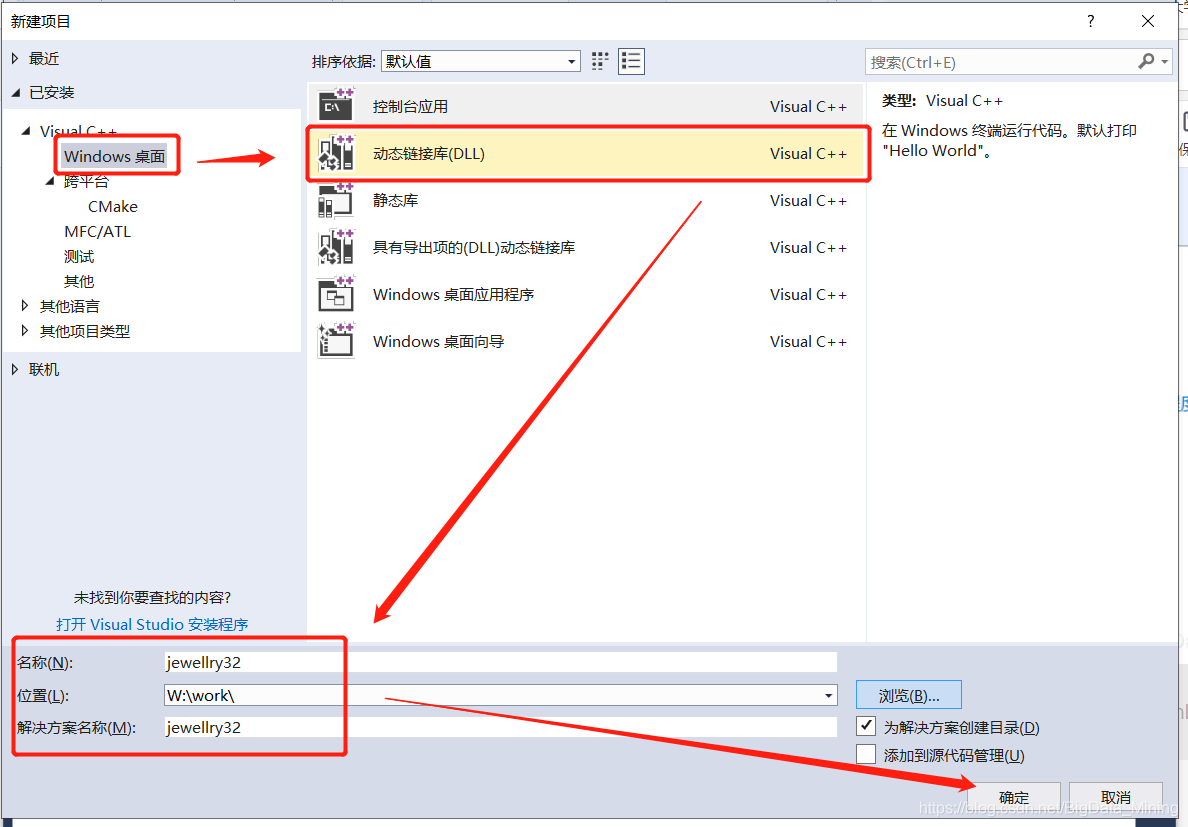Switch to medium icons list view

pos(631,61)
